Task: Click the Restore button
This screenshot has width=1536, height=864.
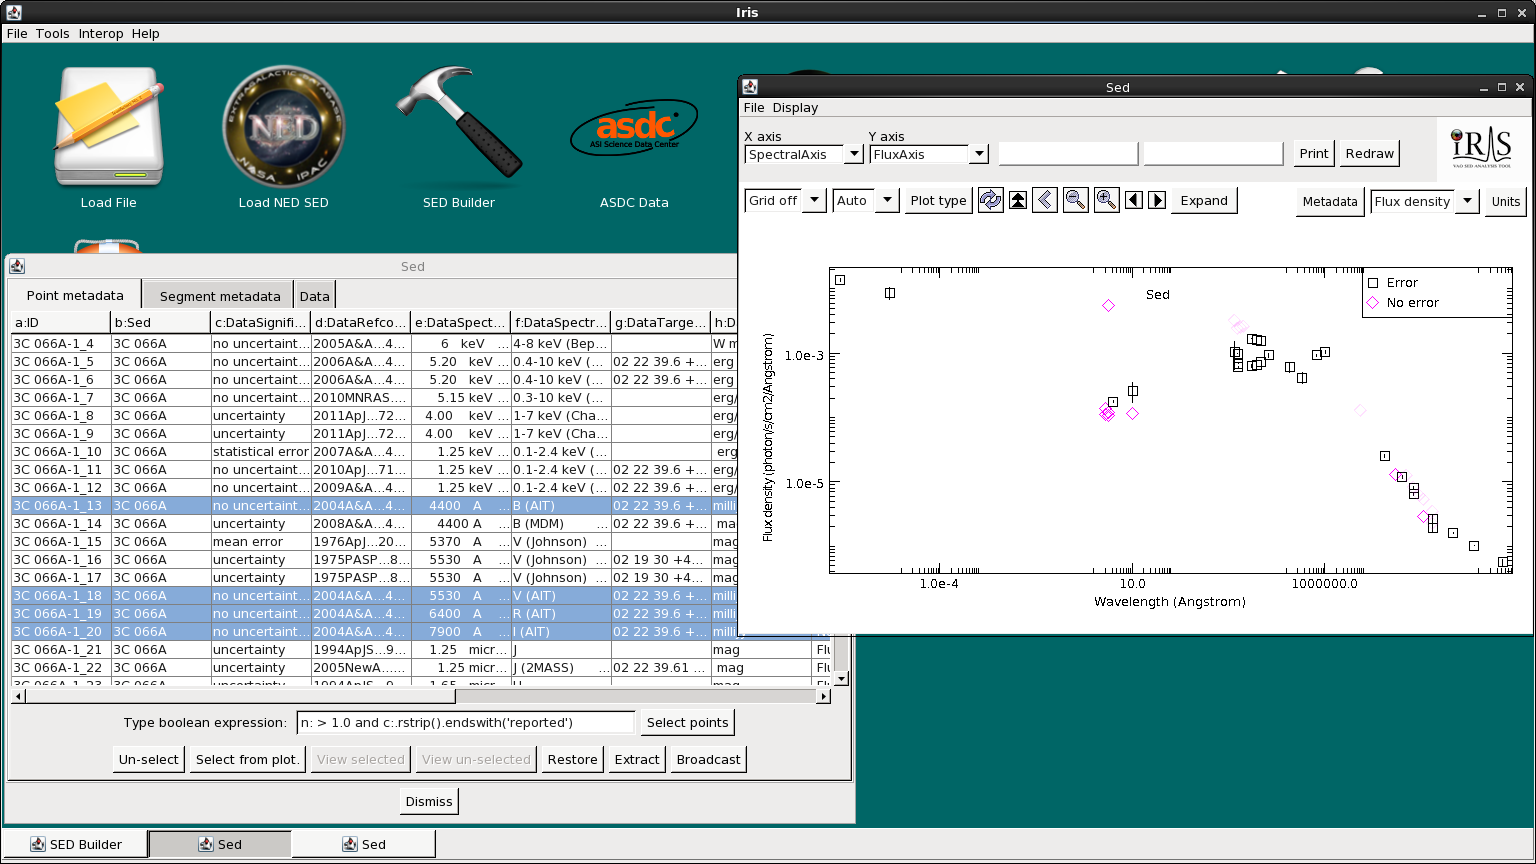Action: (x=572, y=759)
